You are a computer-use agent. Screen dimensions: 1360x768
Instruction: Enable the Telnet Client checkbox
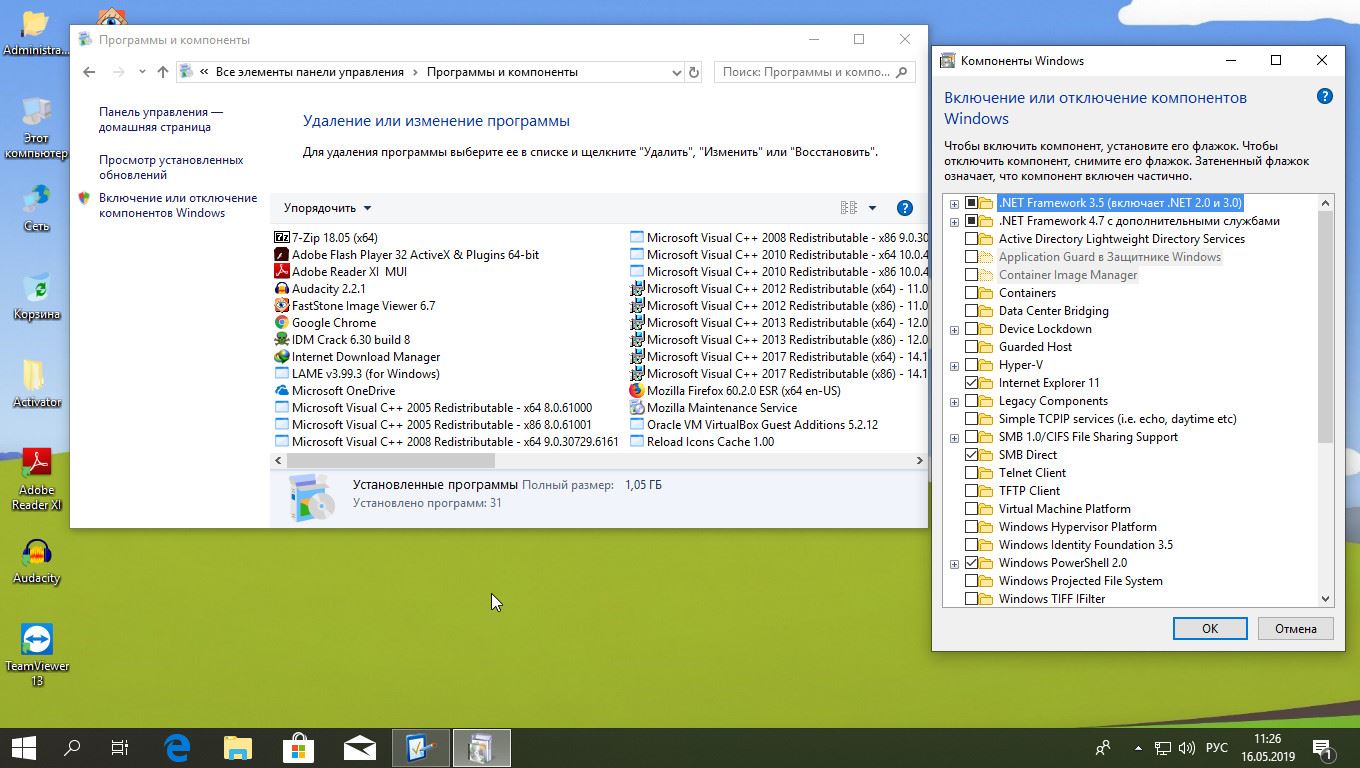click(x=971, y=473)
